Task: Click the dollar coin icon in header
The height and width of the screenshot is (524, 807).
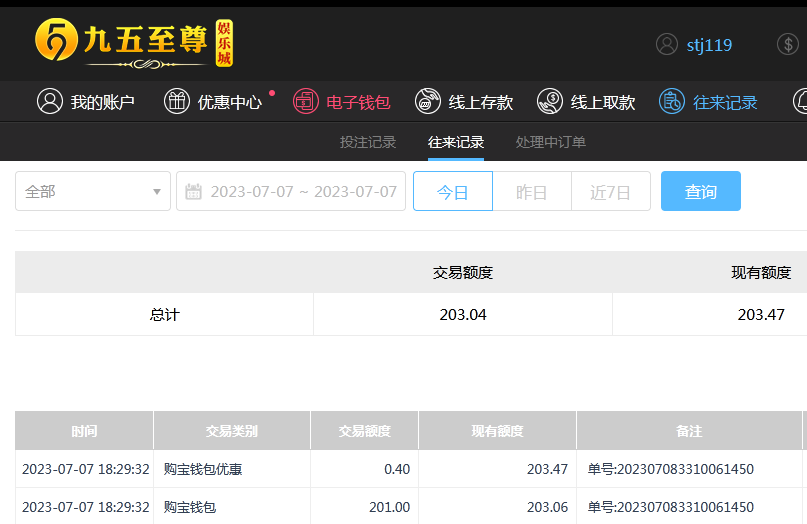Action: click(x=787, y=44)
